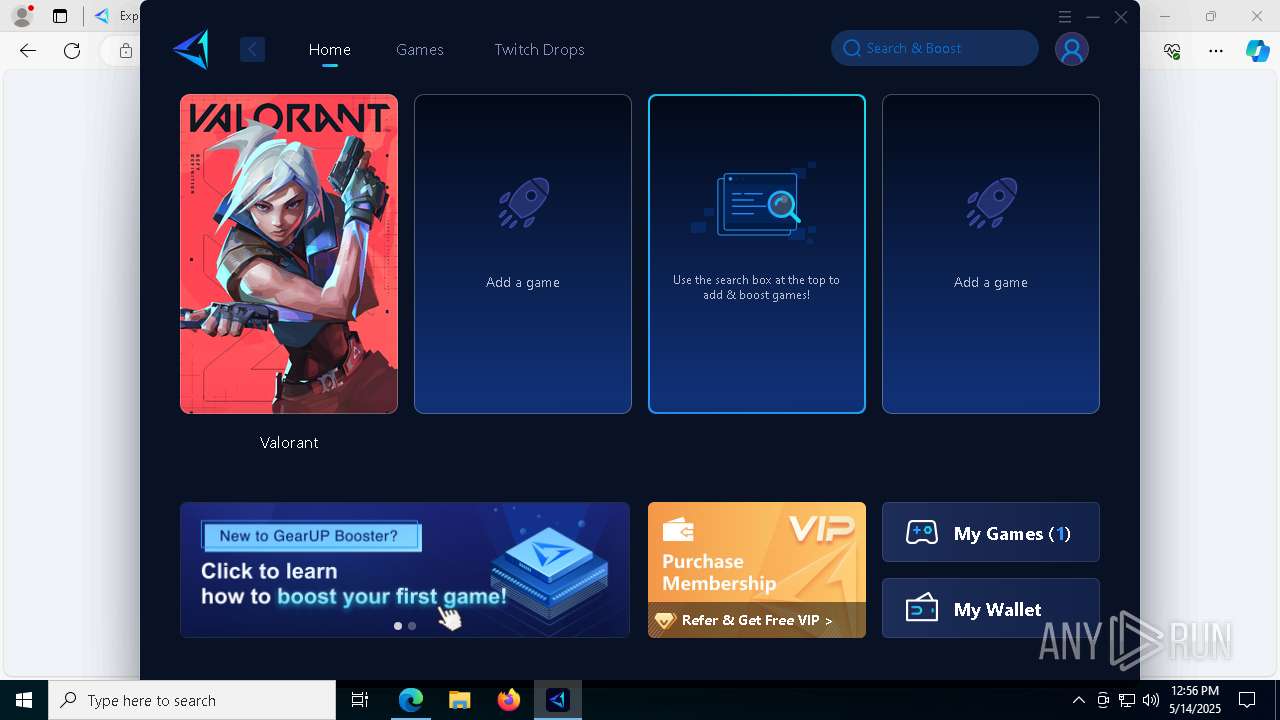Click the rocket icon in first empty slot
The image size is (1280, 720).
[523, 204]
